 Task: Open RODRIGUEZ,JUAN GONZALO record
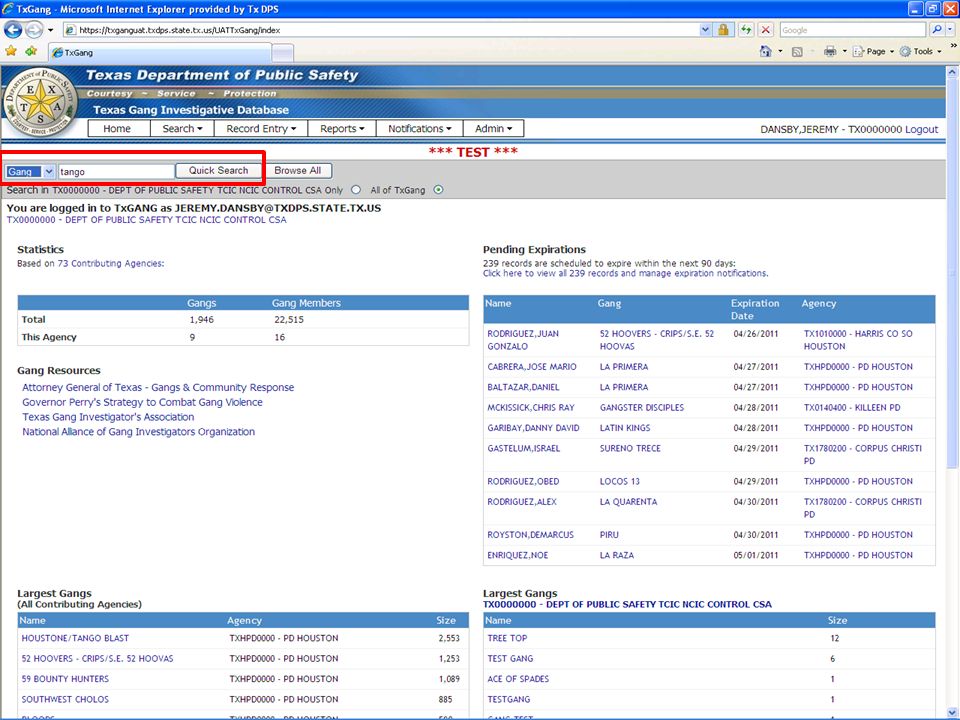coord(523,340)
